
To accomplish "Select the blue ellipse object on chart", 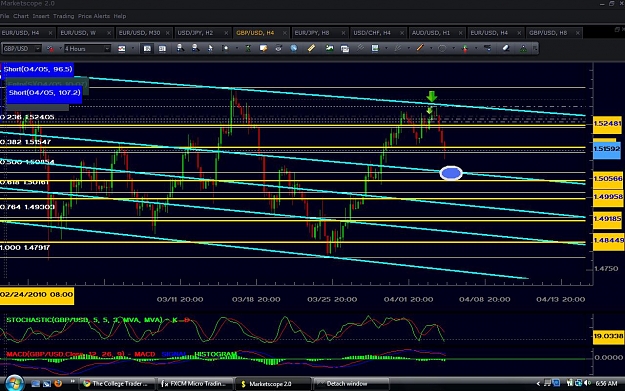I will click(451, 173).
